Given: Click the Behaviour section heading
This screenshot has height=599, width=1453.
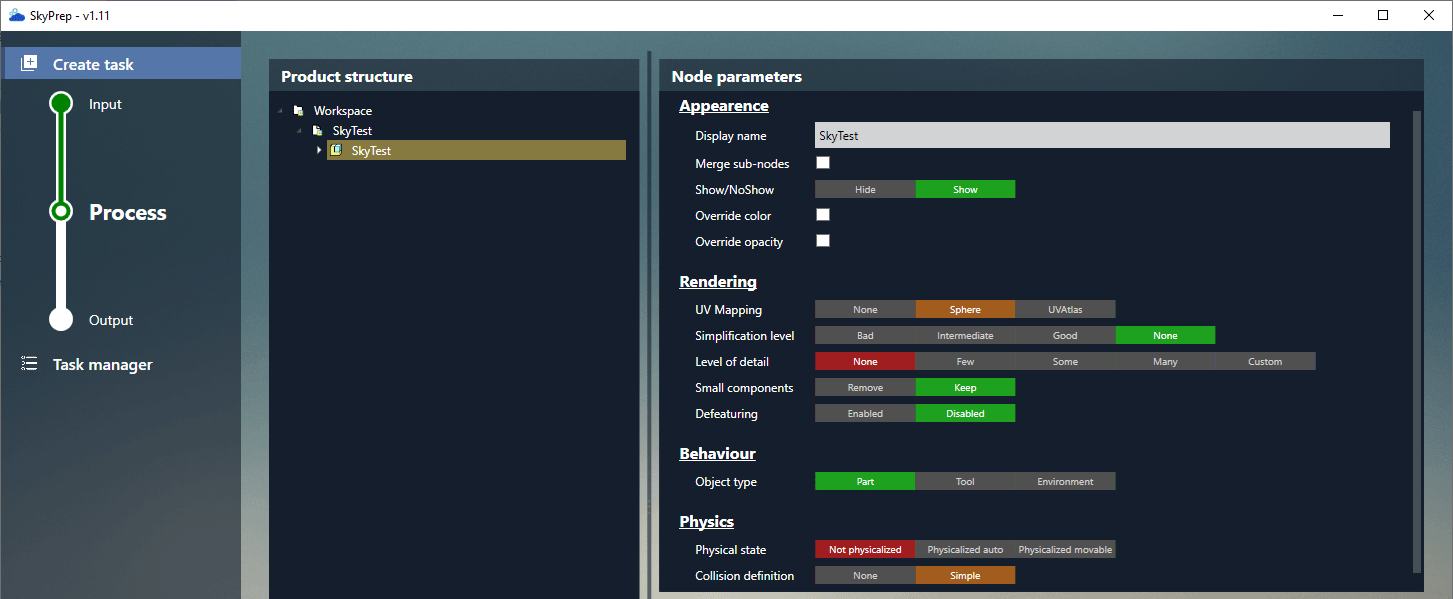Looking at the screenshot, I should (717, 454).
